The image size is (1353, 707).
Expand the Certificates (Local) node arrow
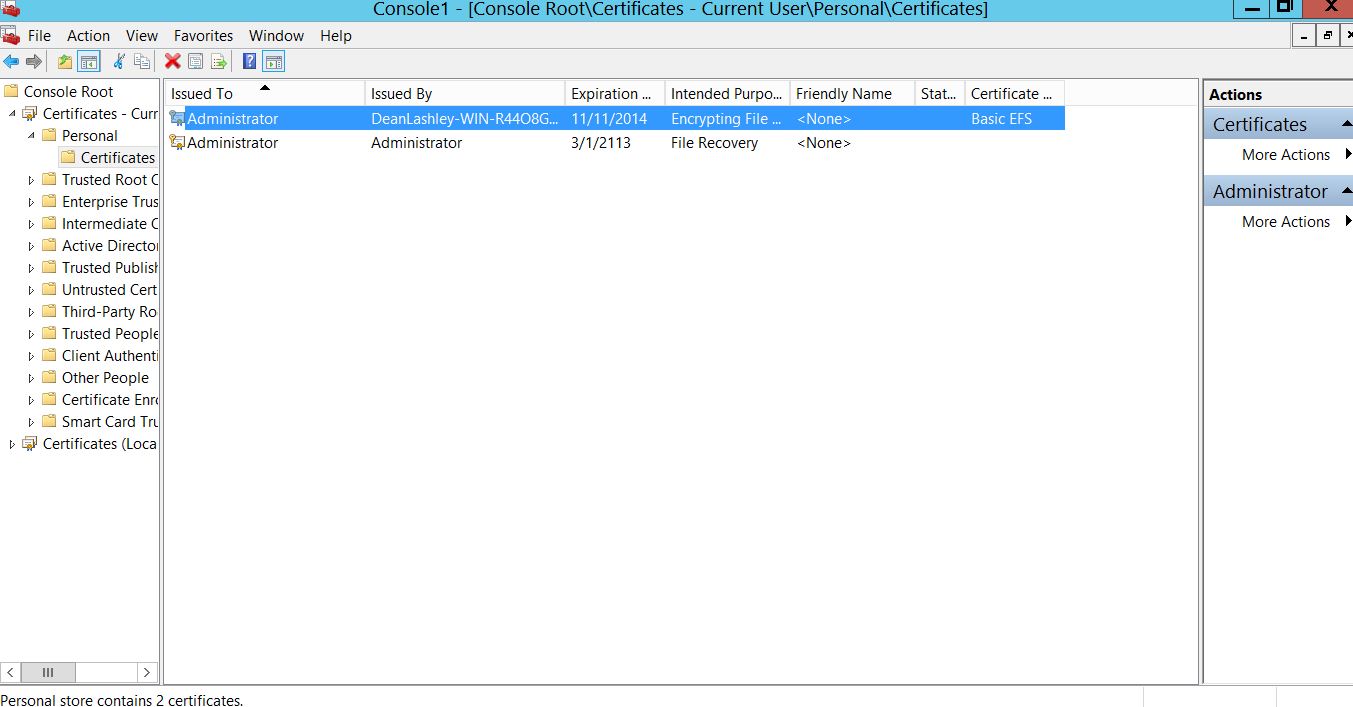click(x=12, y=444)
